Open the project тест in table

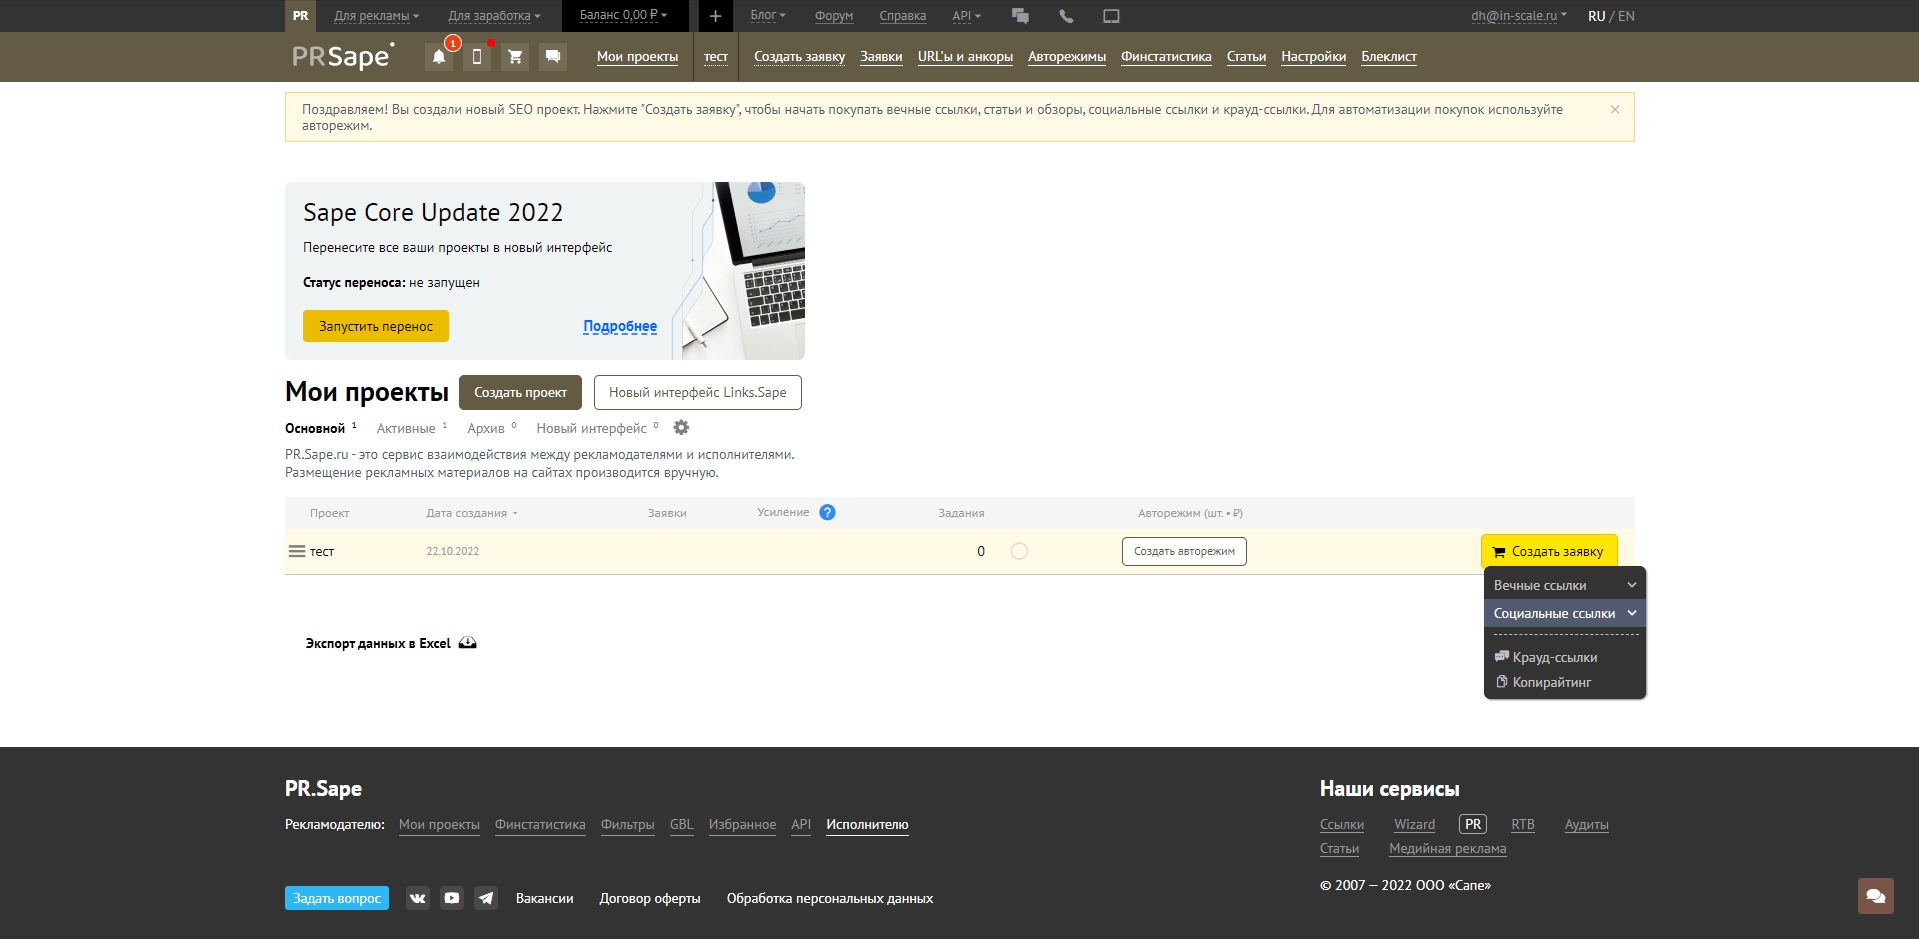322,551
